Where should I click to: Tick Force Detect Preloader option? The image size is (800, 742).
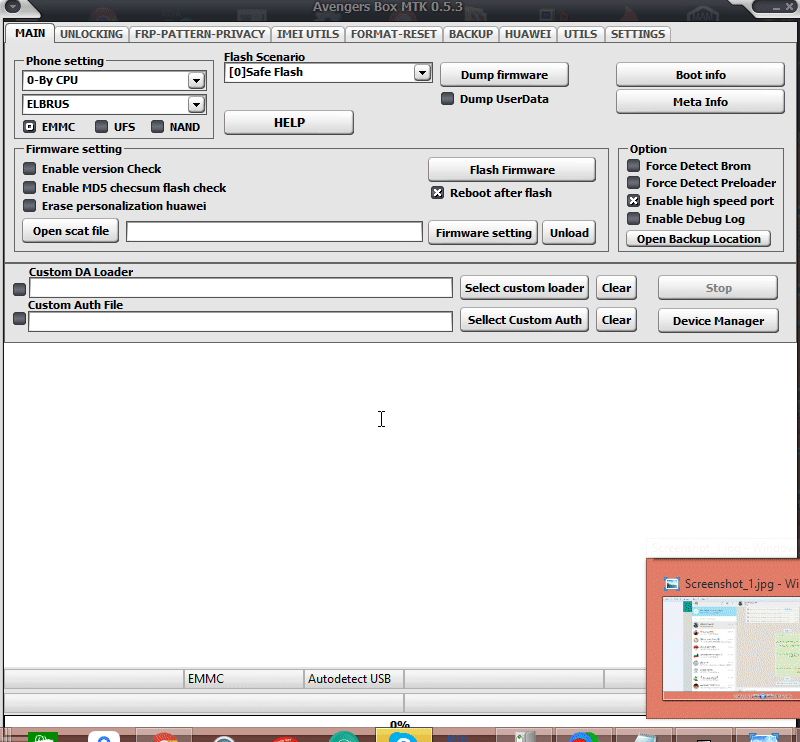633,183
